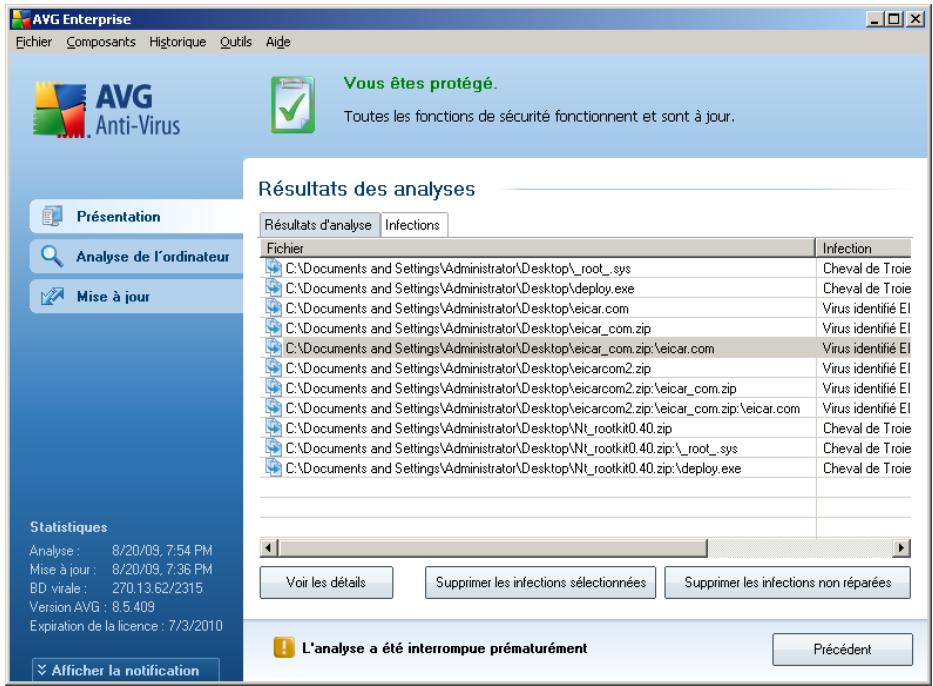Click the AVG Anti-Virus logo
The image size is (933, 686).
pos(107,111)
